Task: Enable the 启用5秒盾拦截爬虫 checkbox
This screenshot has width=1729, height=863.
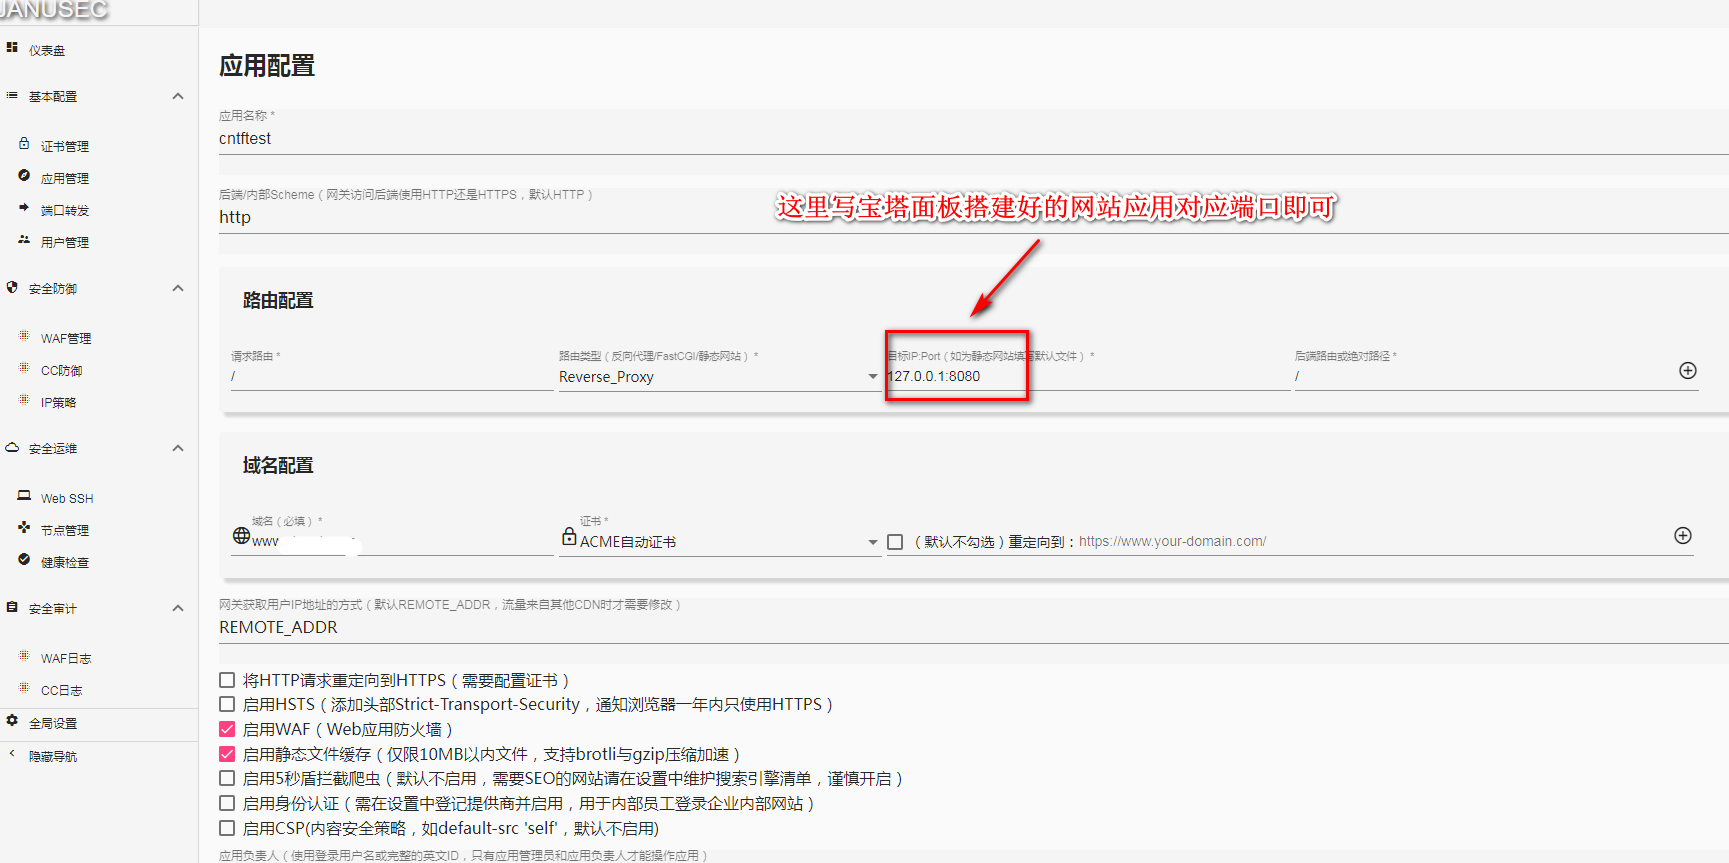Action: click(x=227, y=778)
